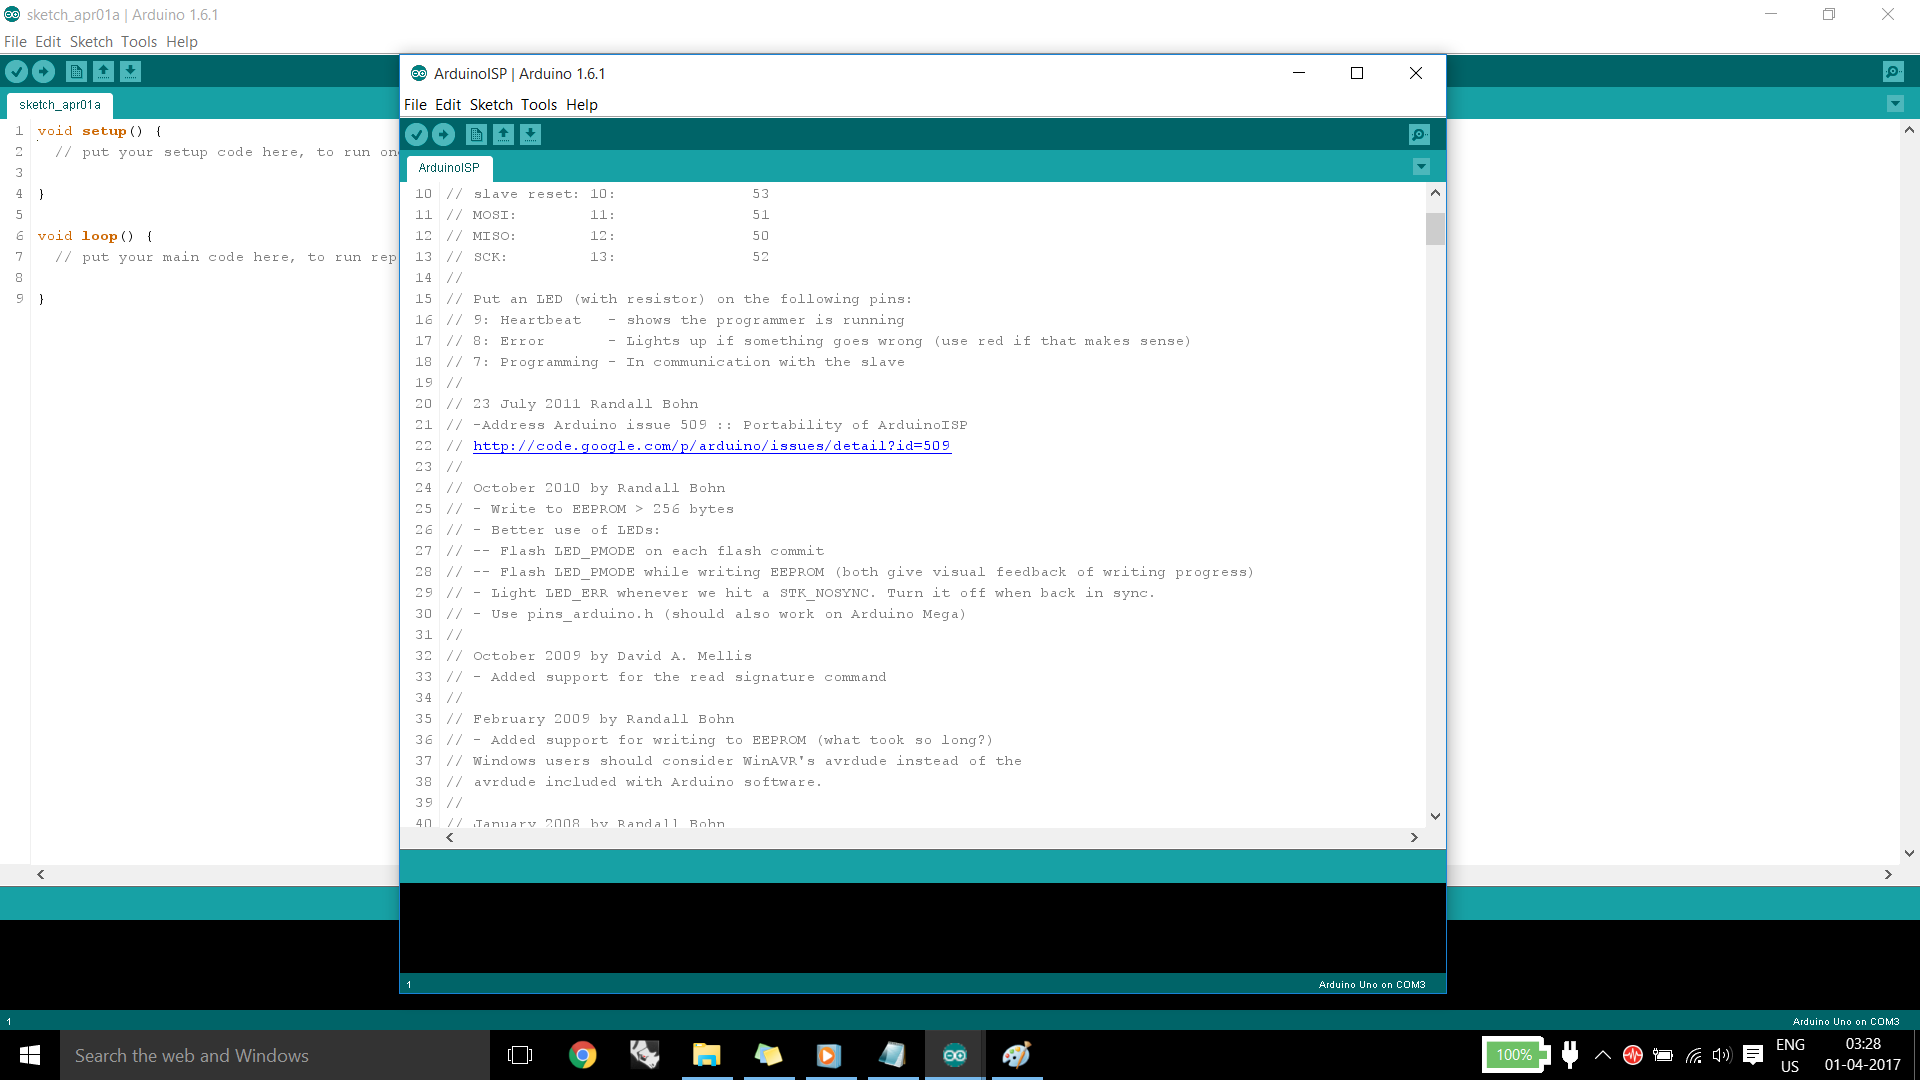This screenshot has height=1080, width=1920.
Task: Click scroll right arrow in sketch_apr01a editor
Action: click(x=1888, y=874)
